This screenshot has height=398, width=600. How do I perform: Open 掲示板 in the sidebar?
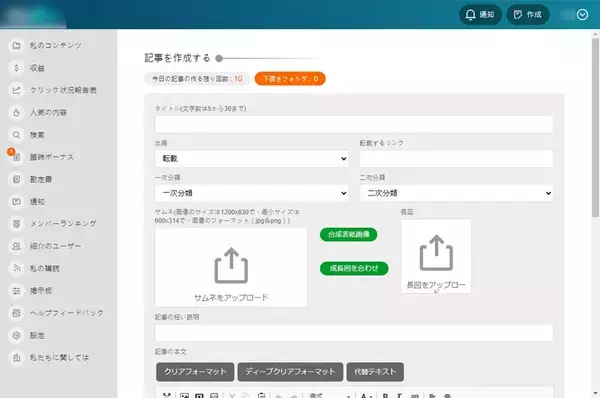(x=41, y=290)
